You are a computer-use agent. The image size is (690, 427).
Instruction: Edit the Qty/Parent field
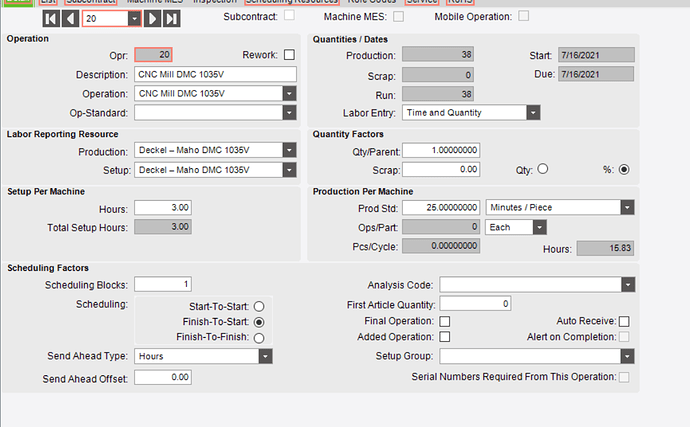point(441,150)
